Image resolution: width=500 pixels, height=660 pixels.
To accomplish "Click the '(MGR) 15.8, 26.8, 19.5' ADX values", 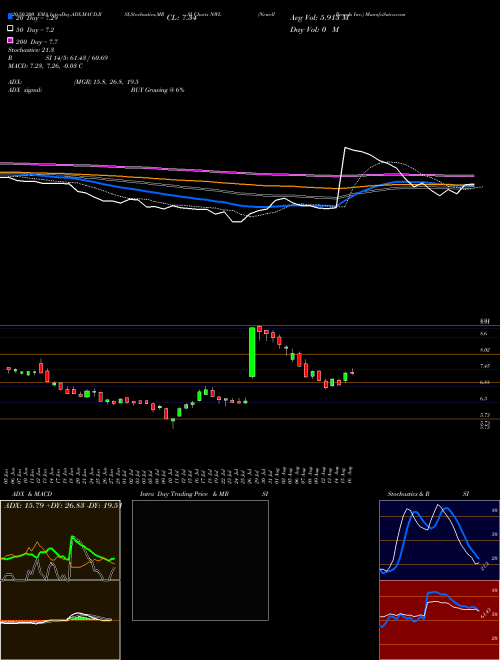I will pyautogui.click(x=106, y=82).
